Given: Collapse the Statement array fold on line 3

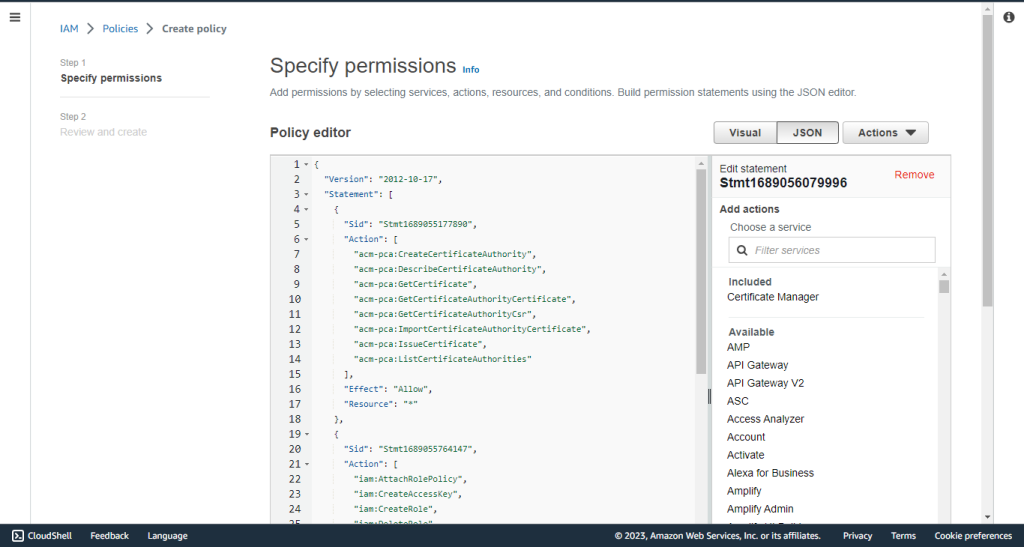Looking at the screenshot, I should coord(306,195).
